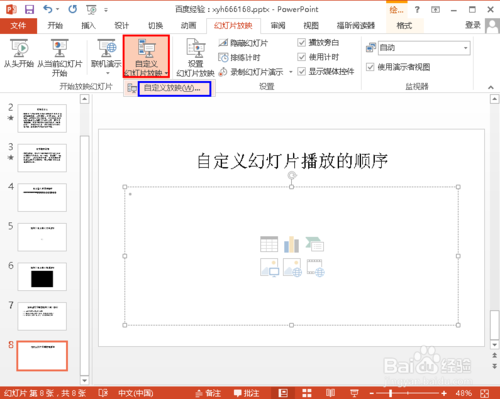Click 录制幻灯片演示 record slide show
Viewport: 500px width, 399px height.
[x=251, y=72]
